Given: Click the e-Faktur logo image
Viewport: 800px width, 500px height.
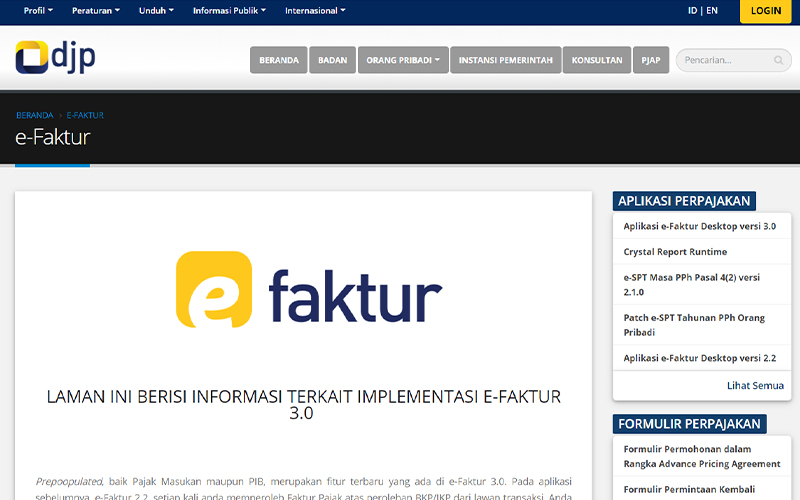Looking at the screenshot, I should 309,289.
